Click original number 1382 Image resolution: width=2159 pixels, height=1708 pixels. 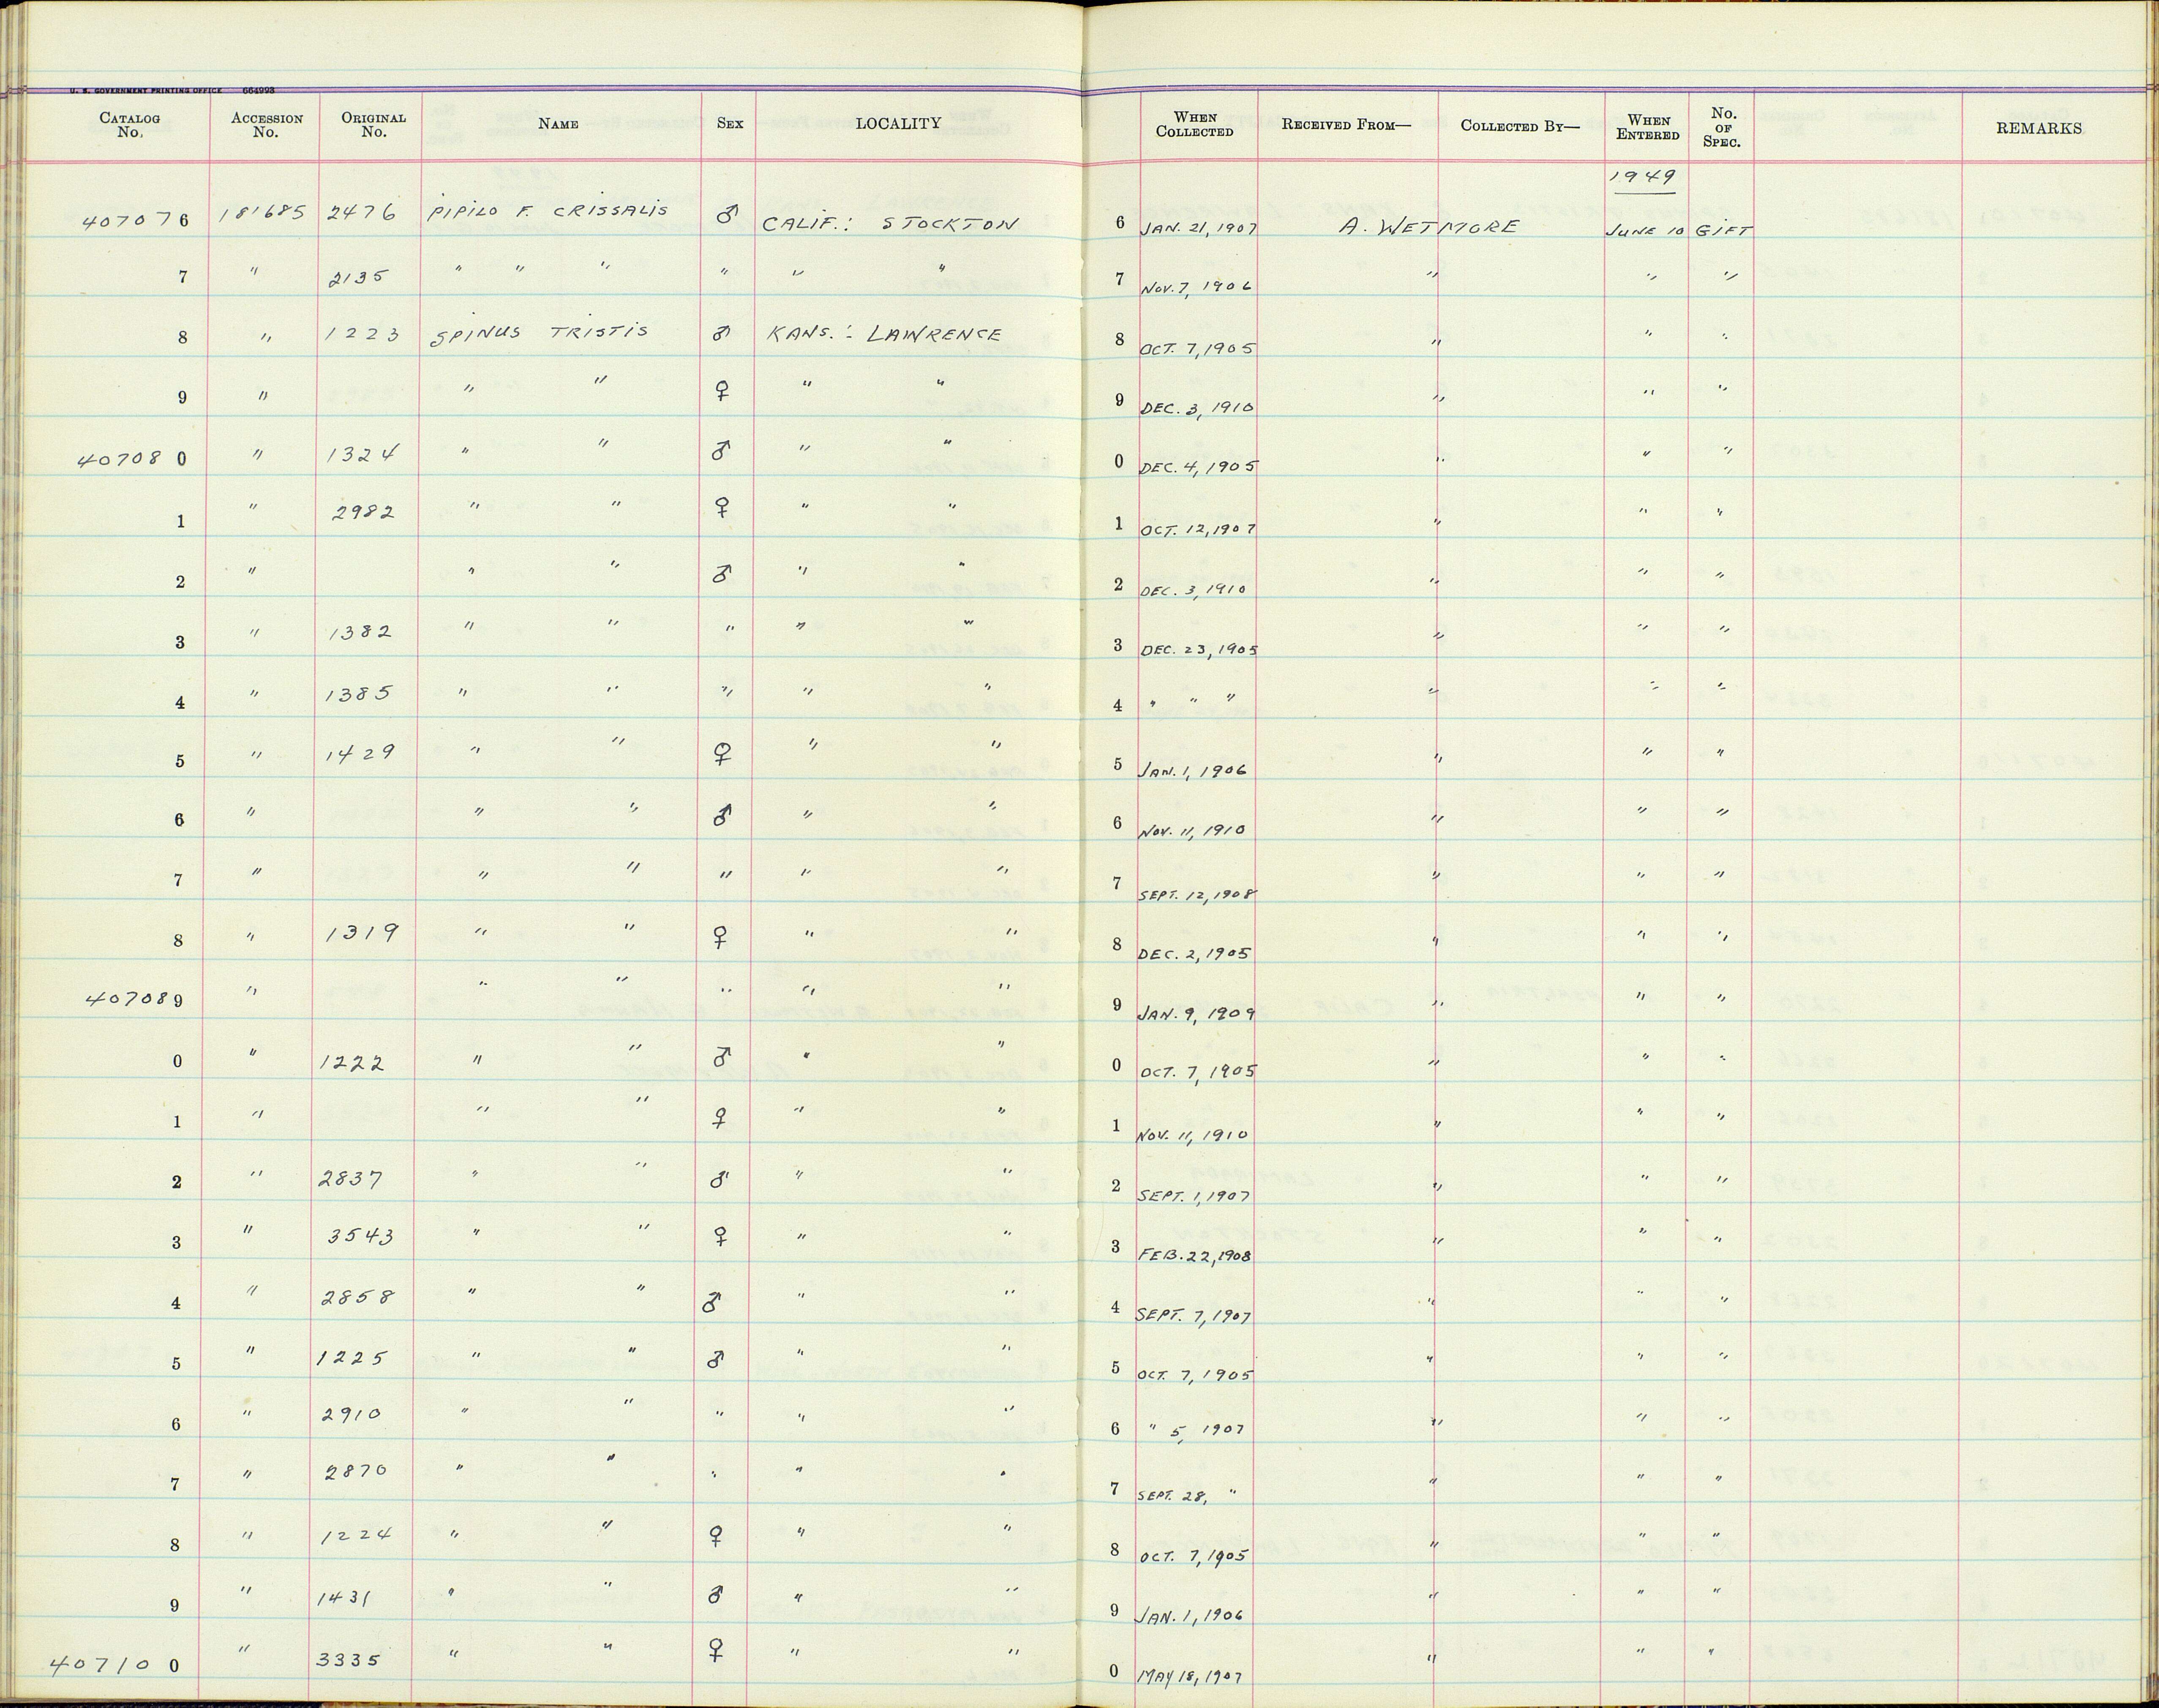coord(361,633)
